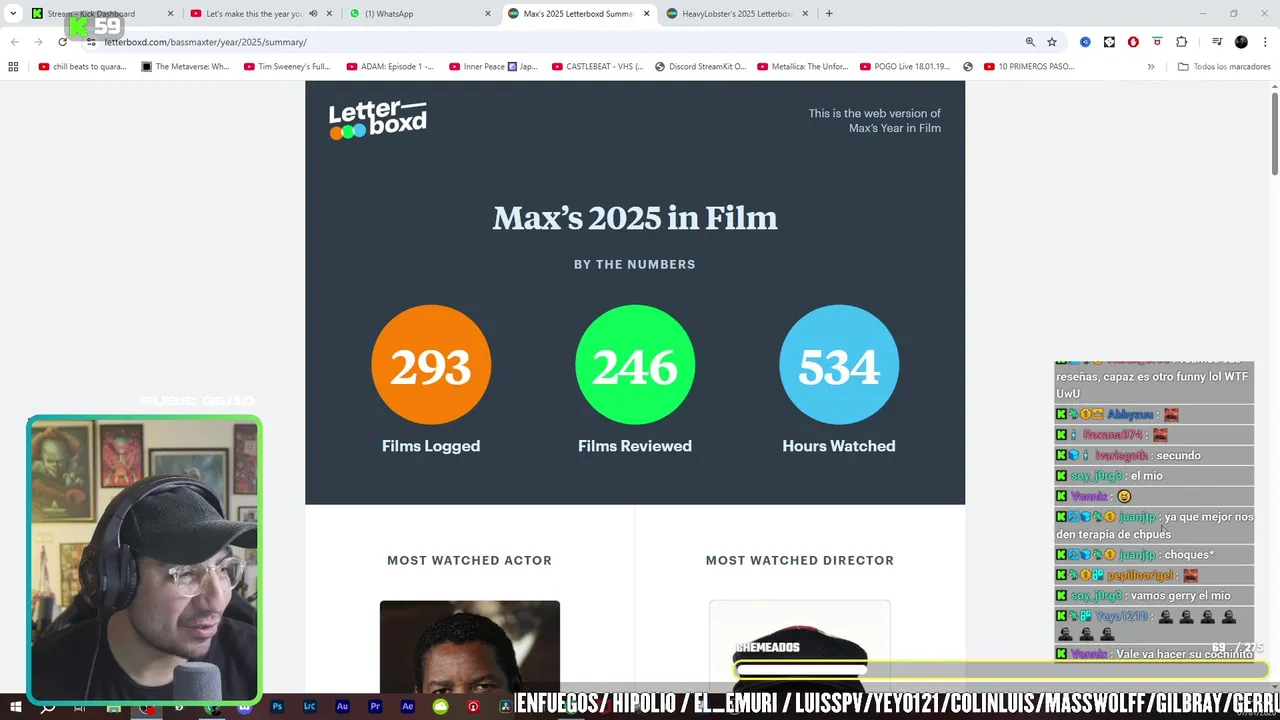Go back in browser history
The height and width of the screenshot is (720, 1280).
tap(15, 42)
